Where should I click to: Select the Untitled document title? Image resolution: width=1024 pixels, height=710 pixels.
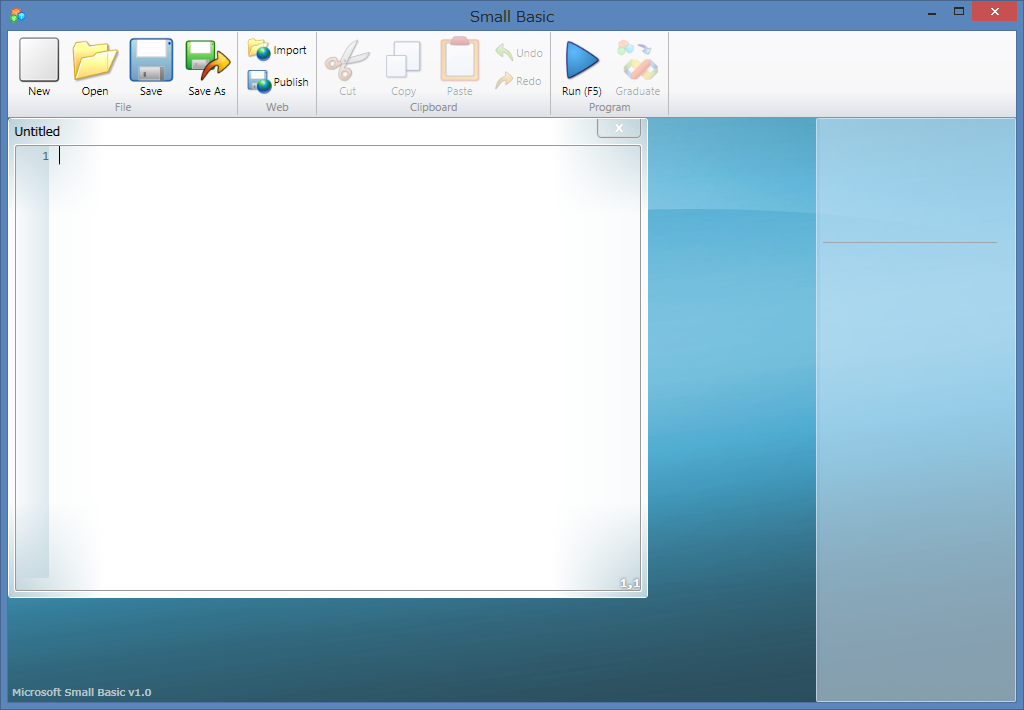pyautogui.click(x=37, y=131)
